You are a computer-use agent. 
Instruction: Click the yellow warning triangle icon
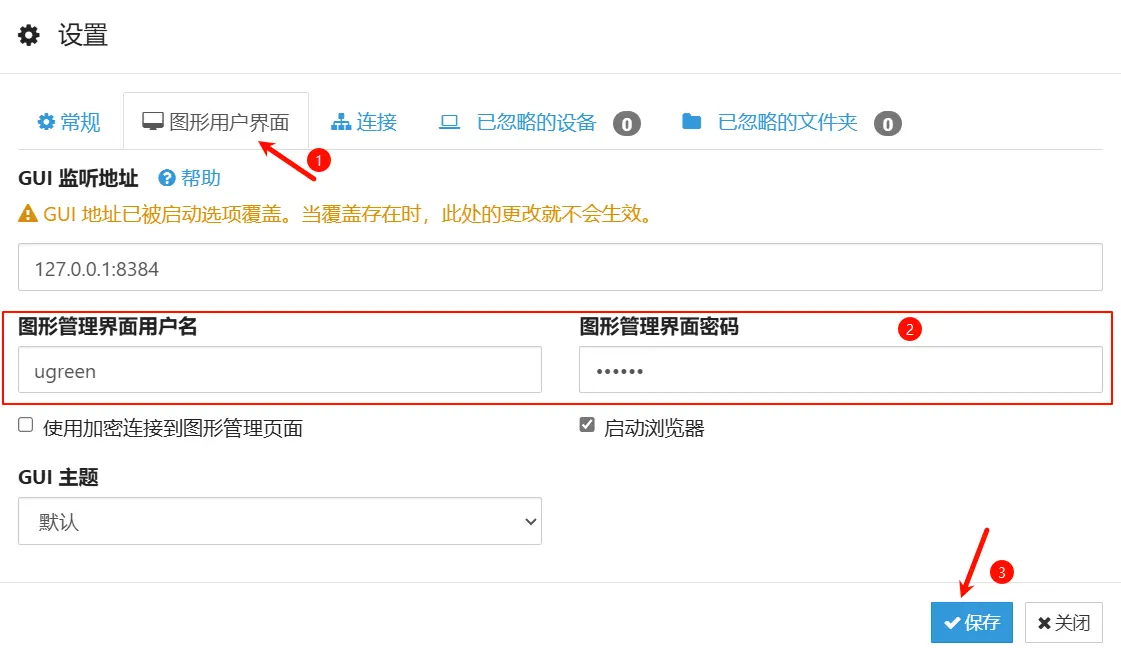pos(28,214)
